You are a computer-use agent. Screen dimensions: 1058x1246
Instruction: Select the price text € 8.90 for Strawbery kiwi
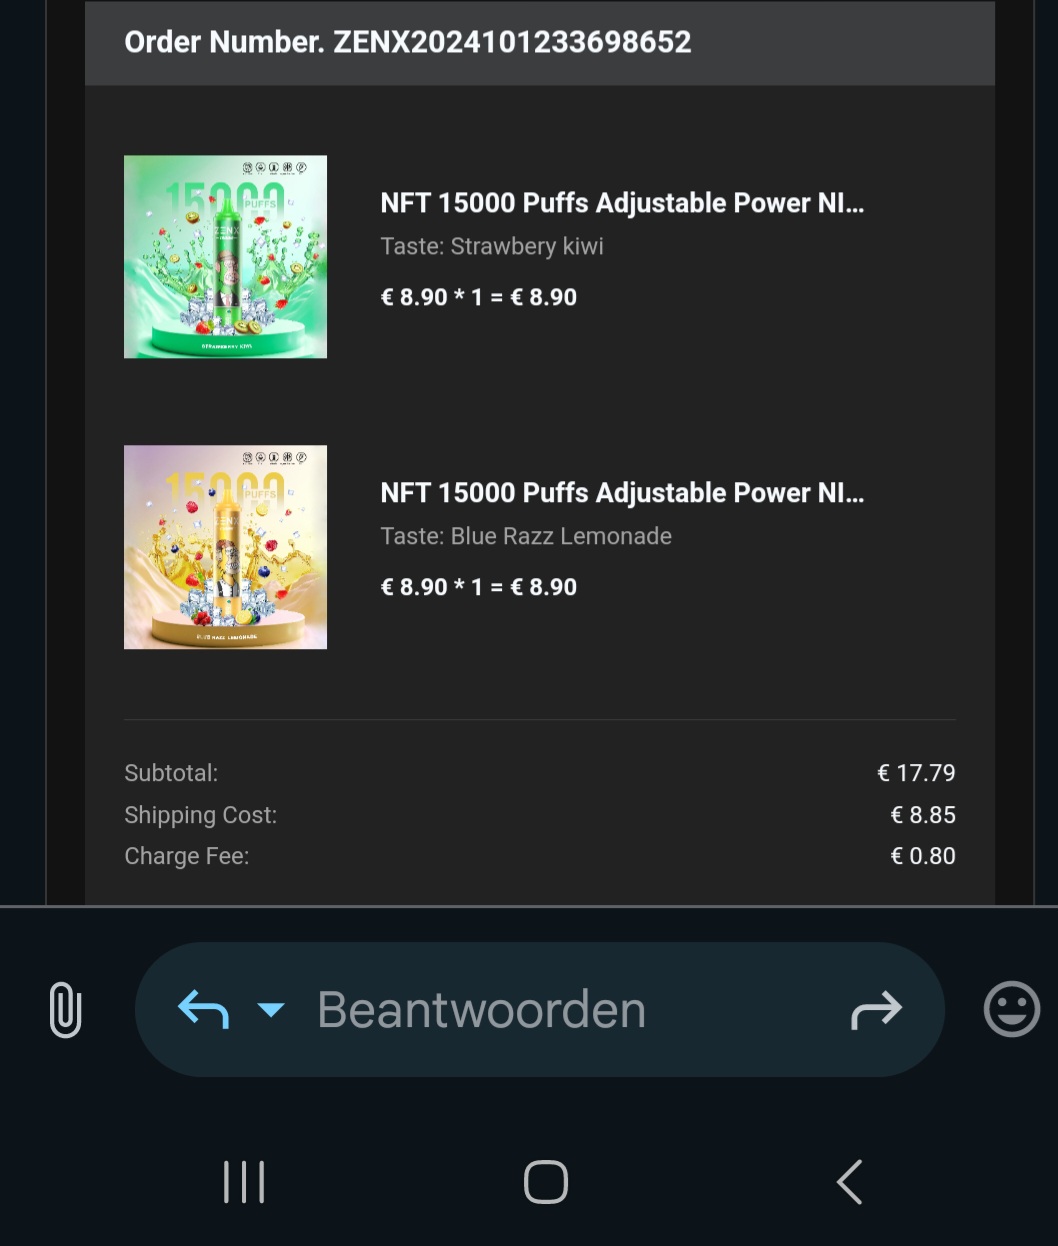[x=479, y=296]
